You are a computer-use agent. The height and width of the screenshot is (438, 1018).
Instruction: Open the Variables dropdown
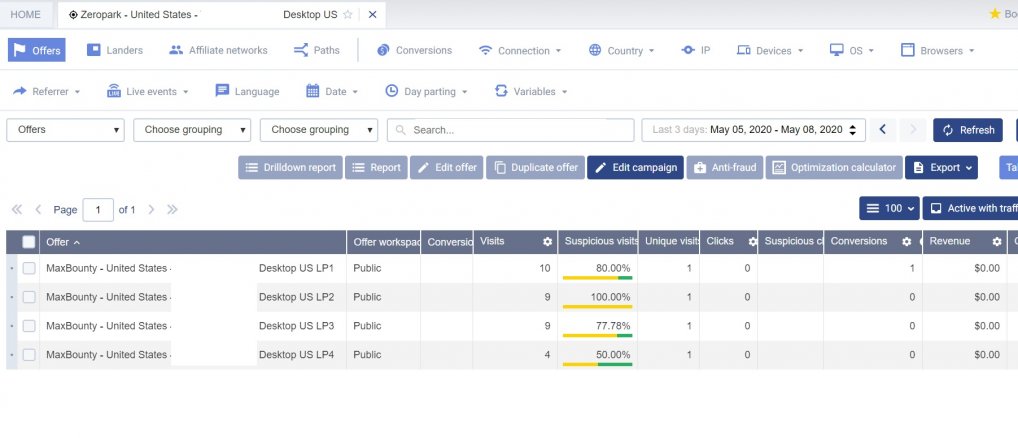530,91
